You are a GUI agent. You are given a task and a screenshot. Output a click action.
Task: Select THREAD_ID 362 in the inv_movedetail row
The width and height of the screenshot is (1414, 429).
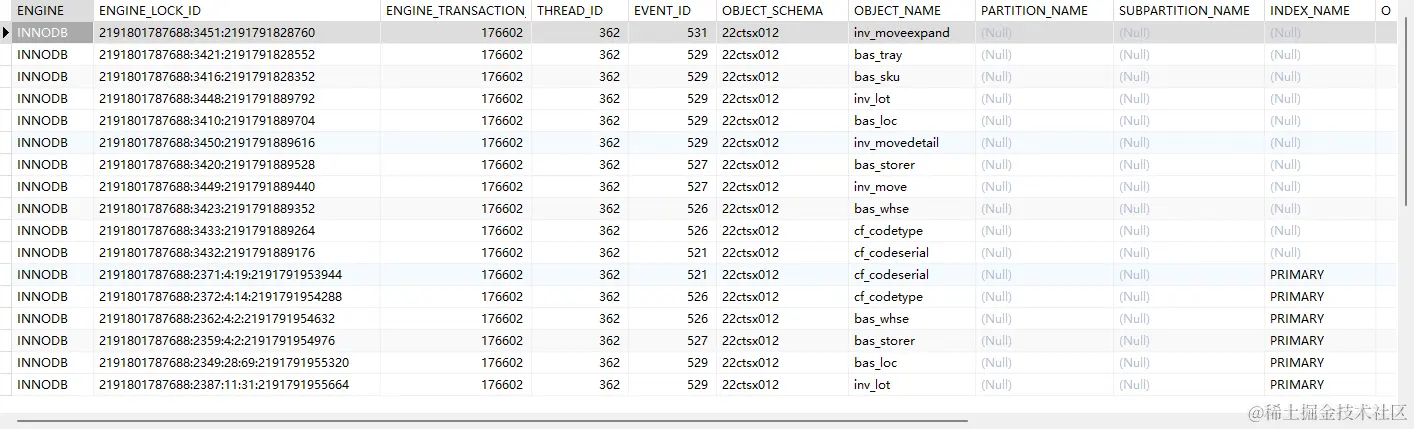pos(579,143)
